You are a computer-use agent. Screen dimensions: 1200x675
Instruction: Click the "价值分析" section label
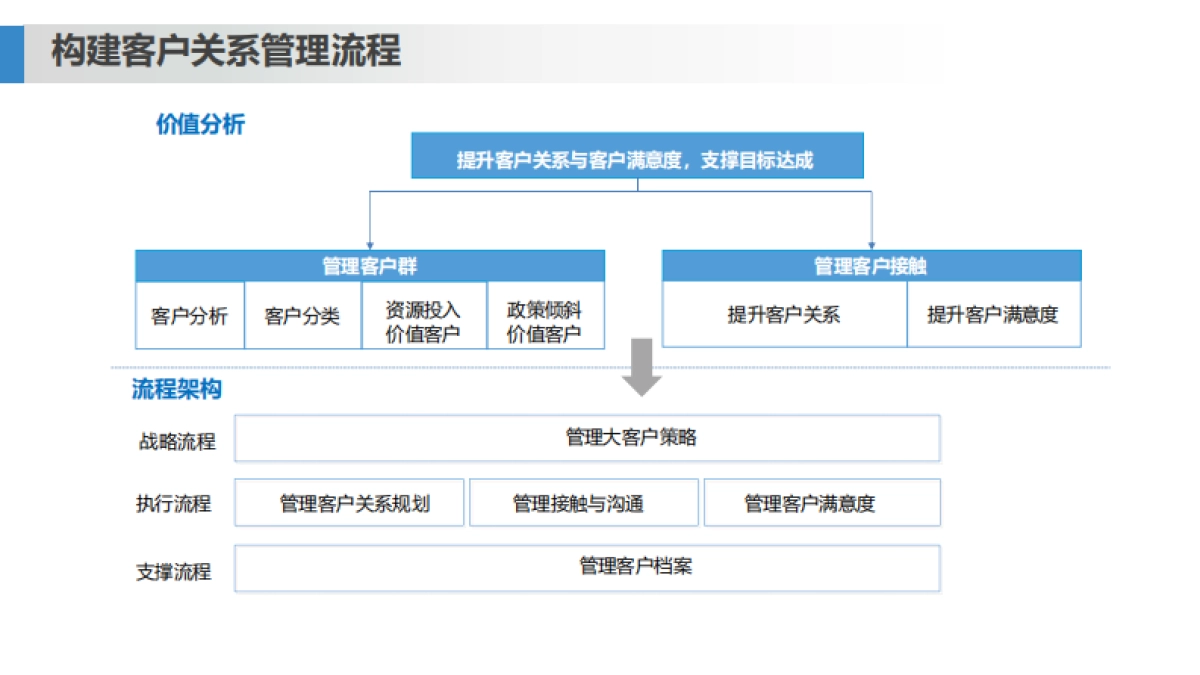[x=201, y=124]
